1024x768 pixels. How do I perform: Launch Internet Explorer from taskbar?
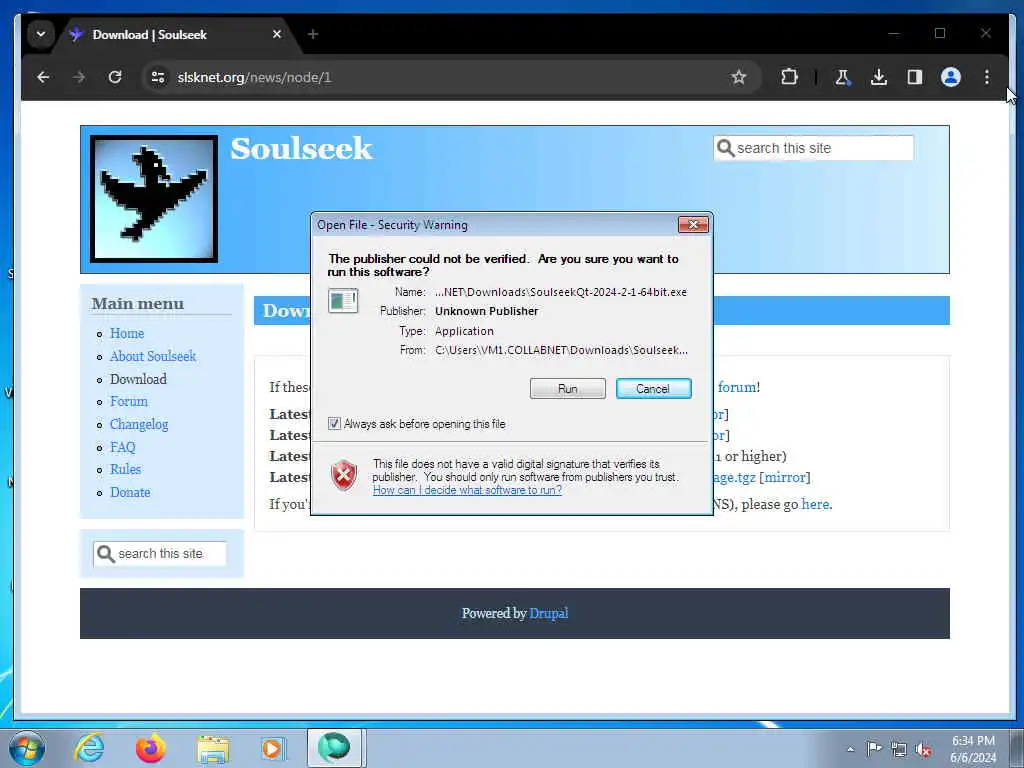click(89, 748)
